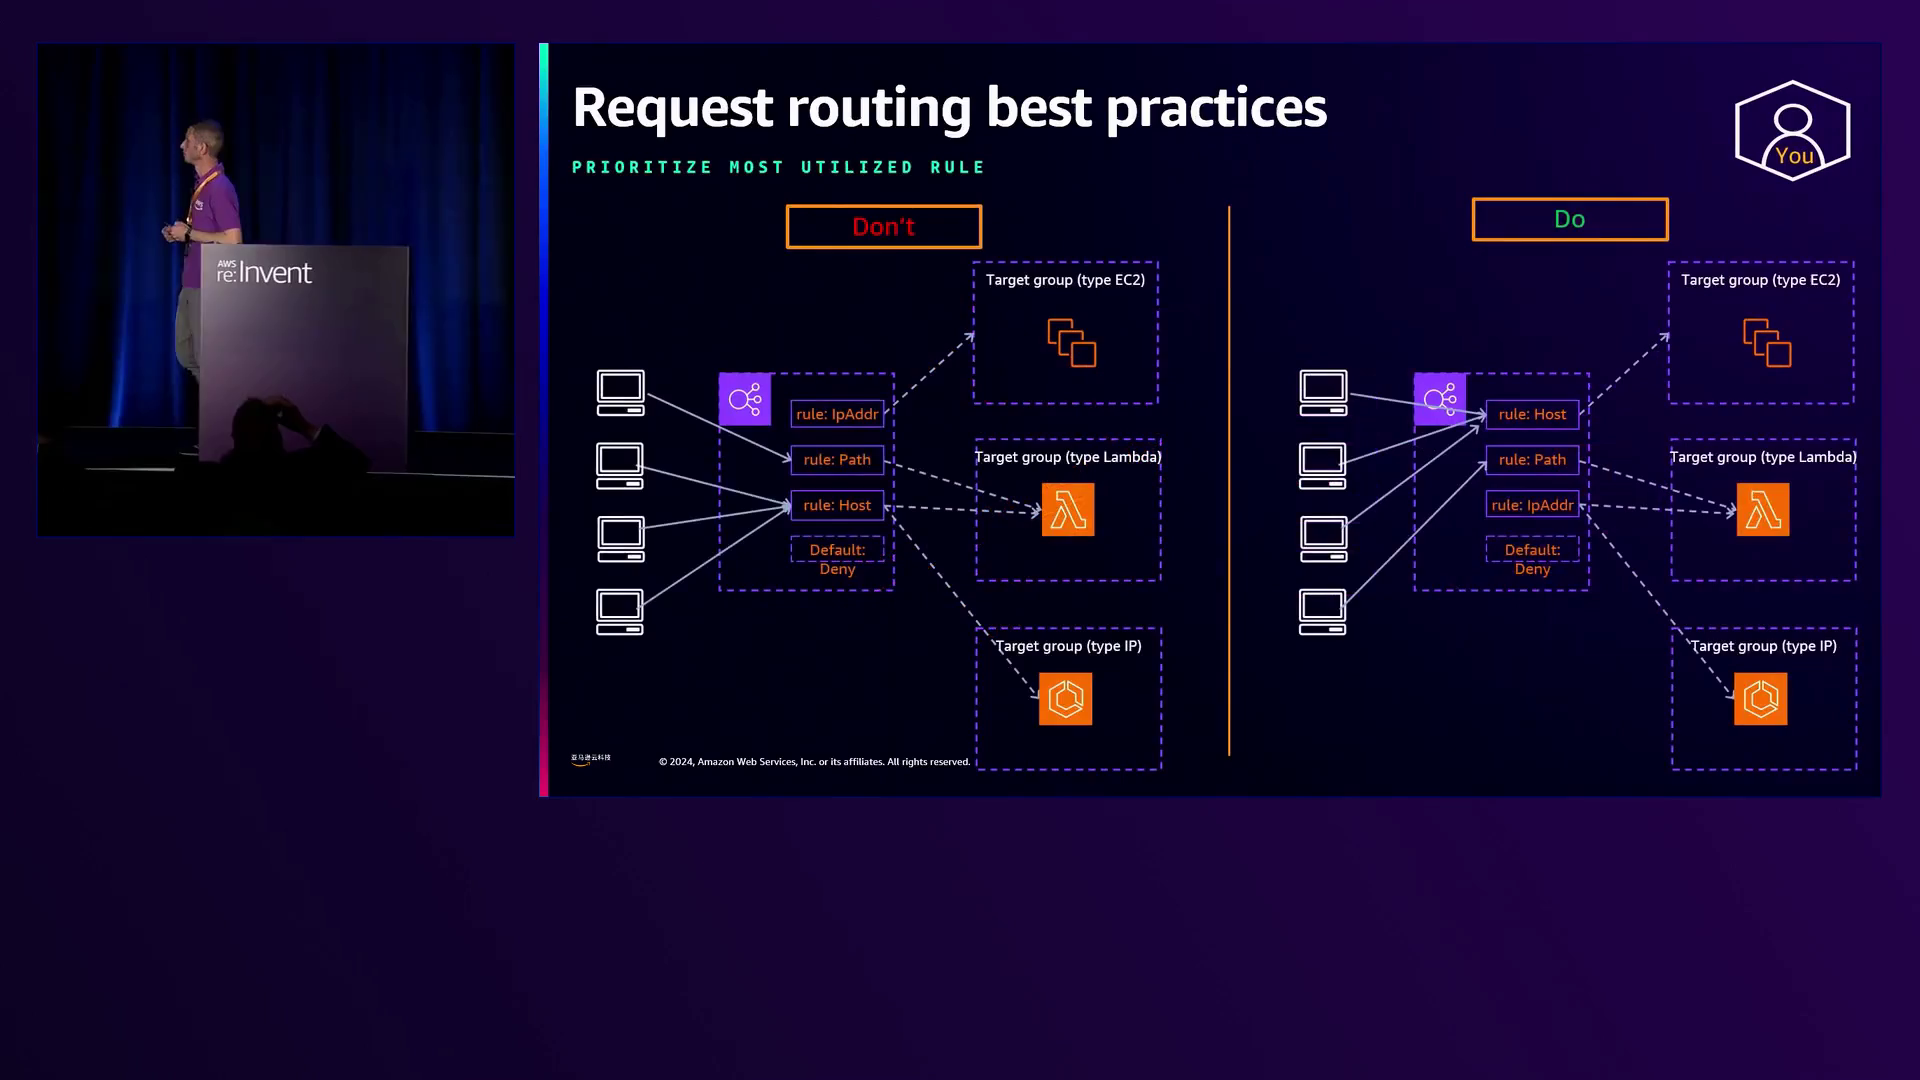
Task: Click the AWS copyright notice text
Action: click(x=814, y=762)
